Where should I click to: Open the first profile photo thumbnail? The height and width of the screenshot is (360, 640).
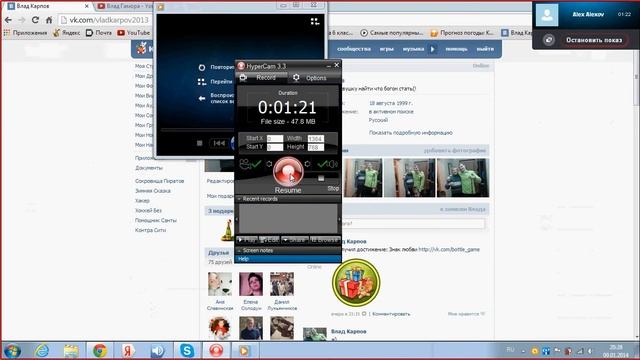[x=363, y=178]
